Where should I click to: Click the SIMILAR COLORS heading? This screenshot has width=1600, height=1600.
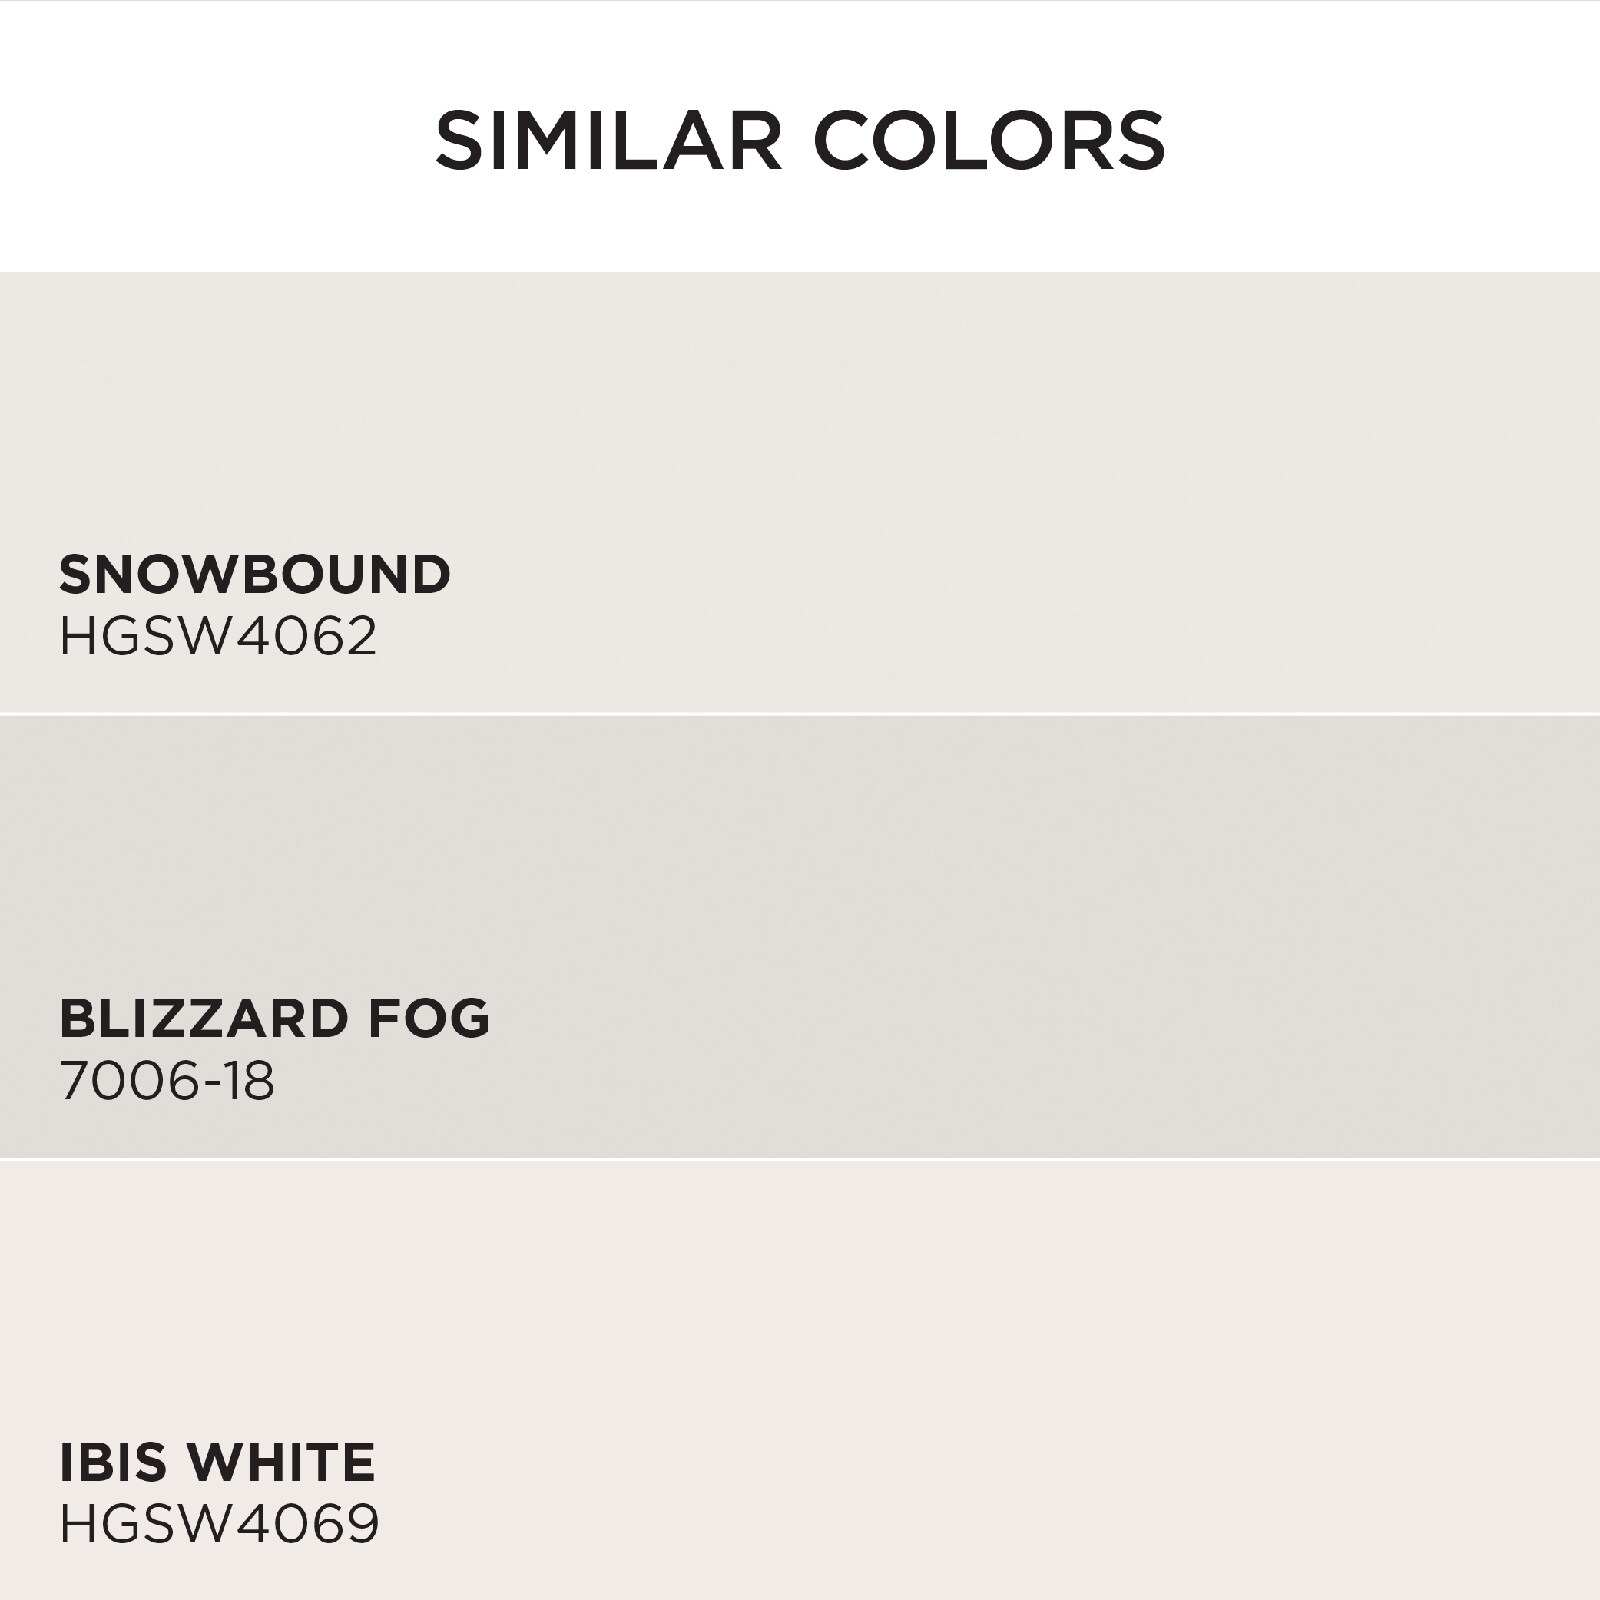point(800,139)
